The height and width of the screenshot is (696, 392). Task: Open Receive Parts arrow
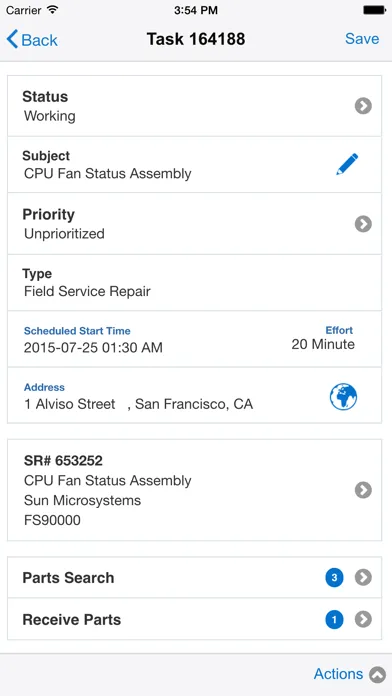(363, 619)
